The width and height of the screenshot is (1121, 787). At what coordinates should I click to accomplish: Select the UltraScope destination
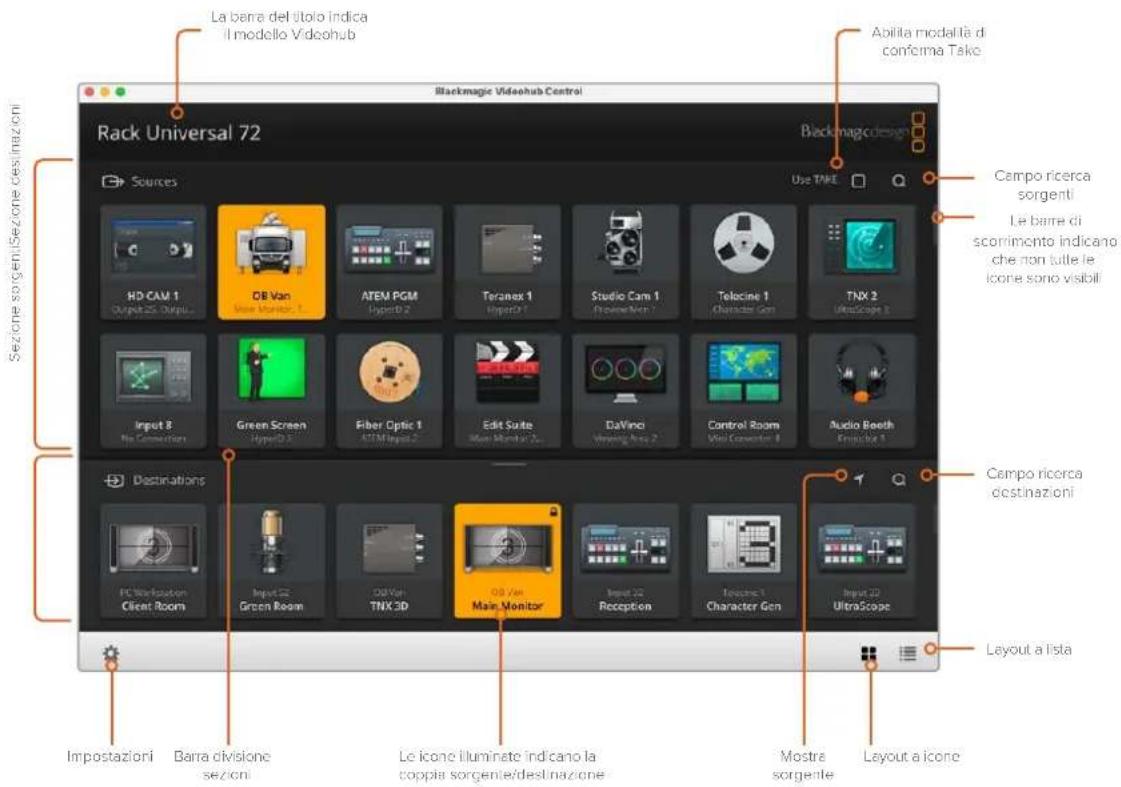(861, 560)
